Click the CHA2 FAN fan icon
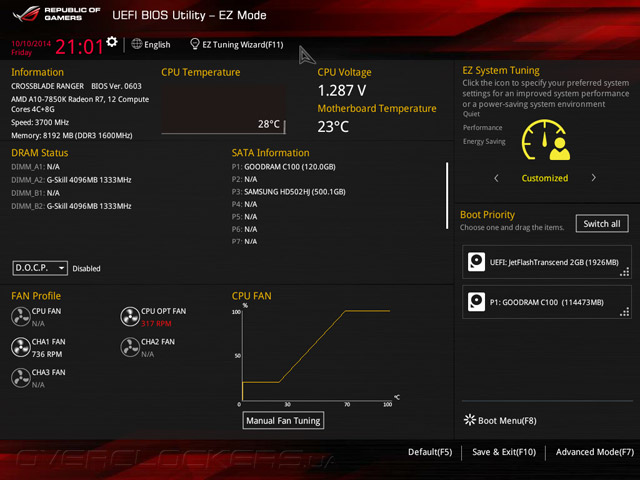 [130, 347]
